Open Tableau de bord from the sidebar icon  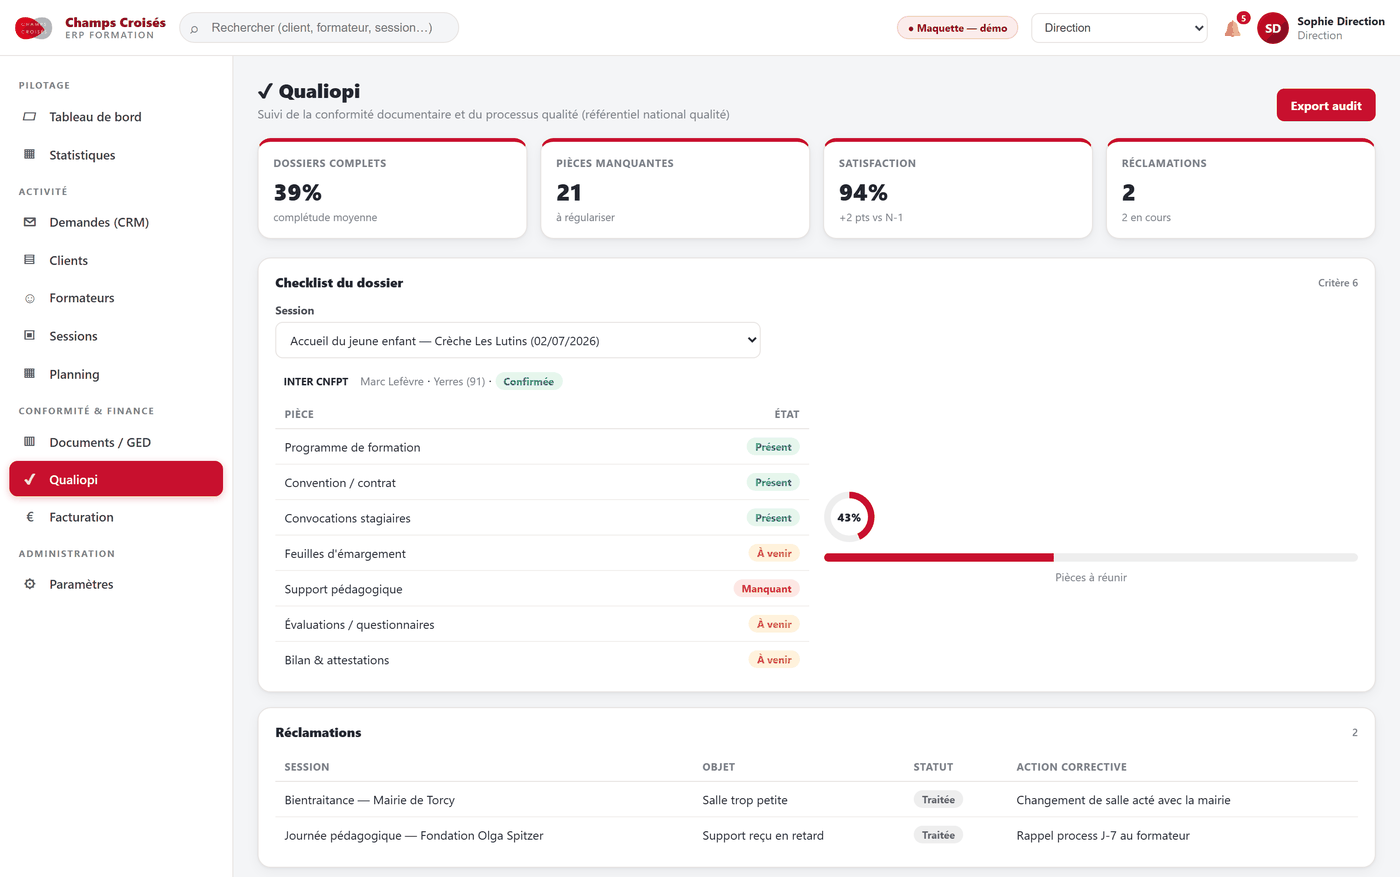29,117
